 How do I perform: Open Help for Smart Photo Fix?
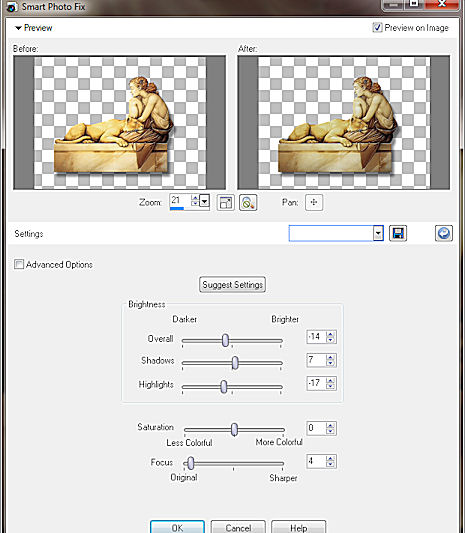298,527
